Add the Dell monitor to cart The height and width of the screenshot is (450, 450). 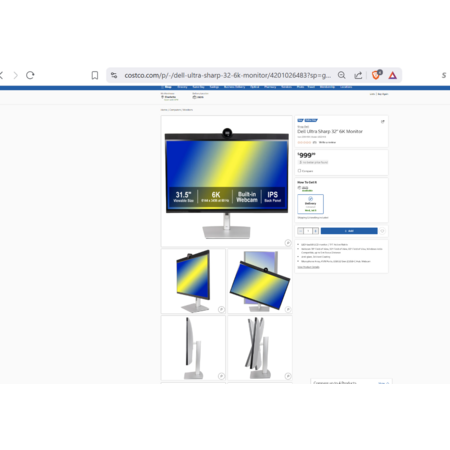pos(349,231)
